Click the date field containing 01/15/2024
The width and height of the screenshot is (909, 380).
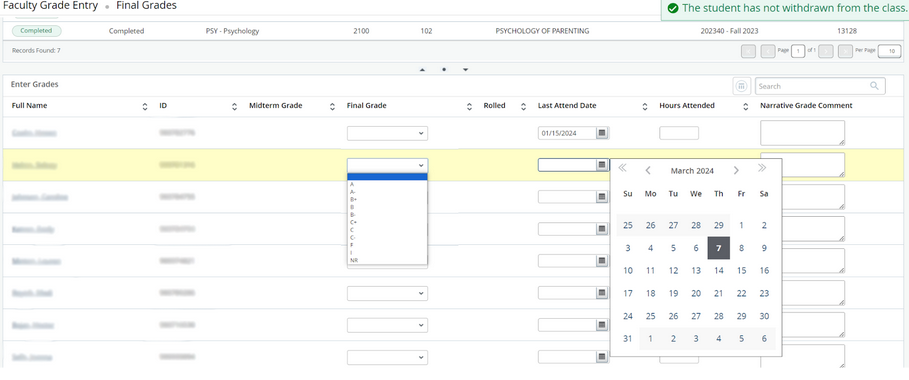[567, 133]
